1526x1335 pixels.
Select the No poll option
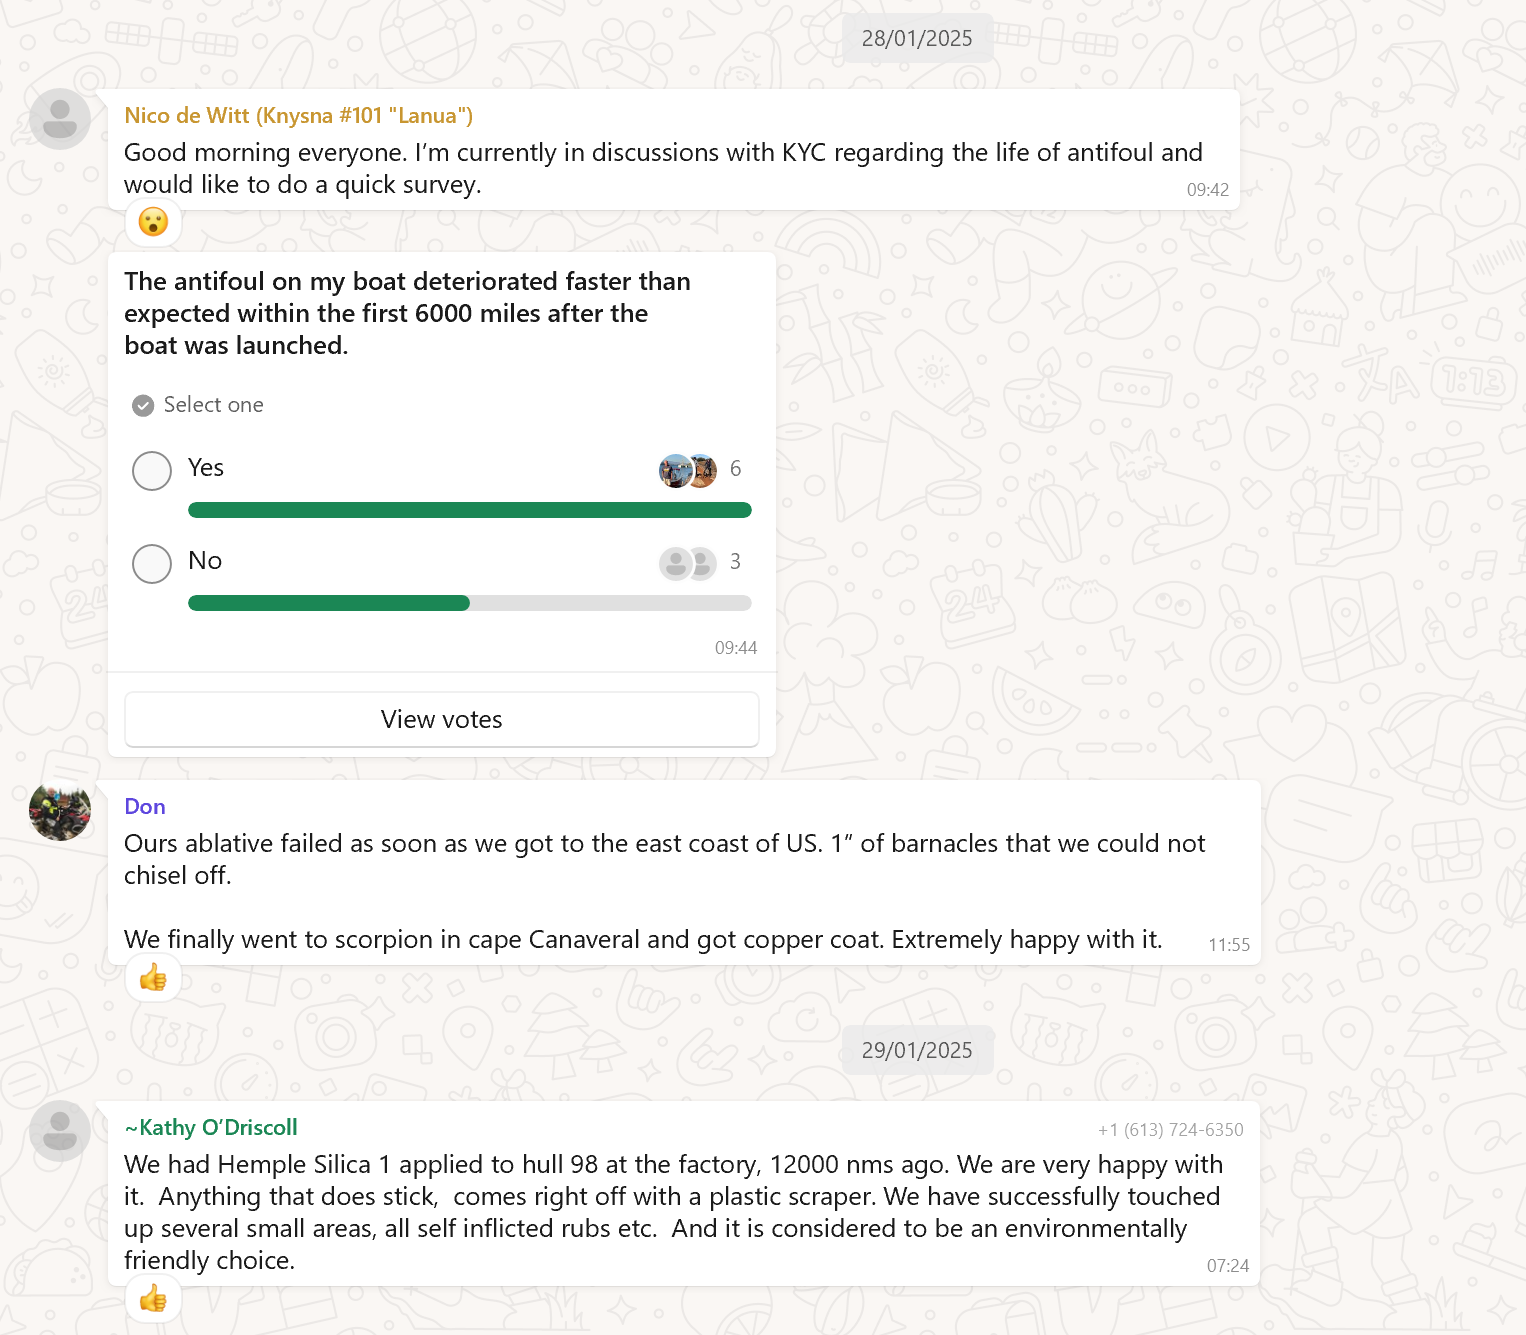click(x=152, y=564)
